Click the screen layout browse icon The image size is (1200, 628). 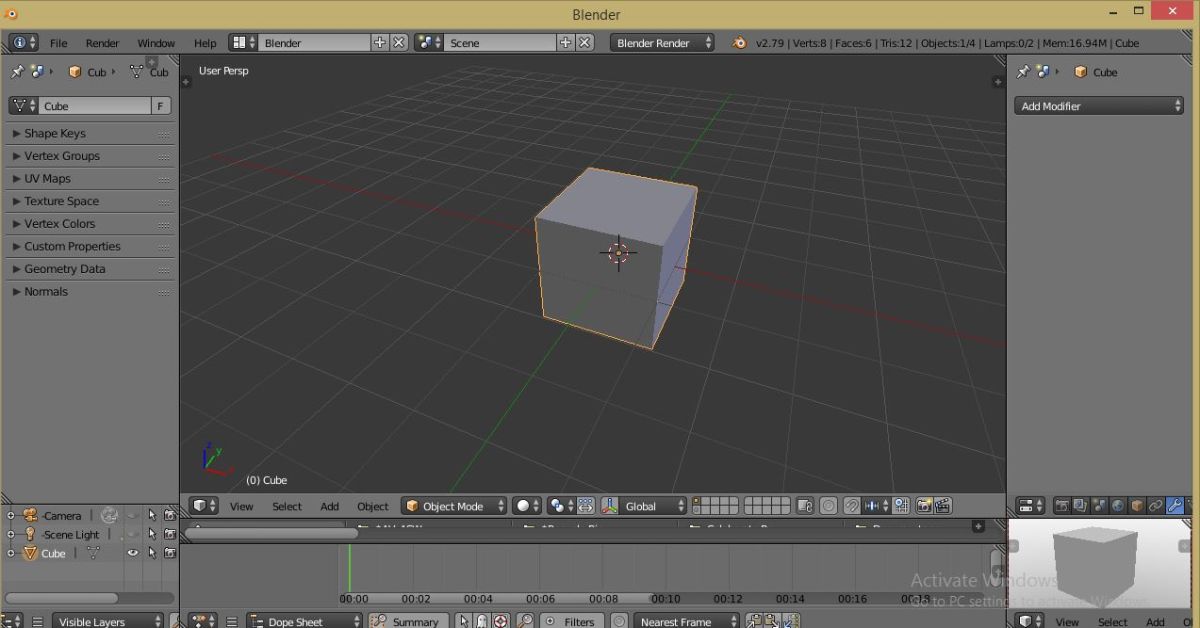[x=243, y=43]
